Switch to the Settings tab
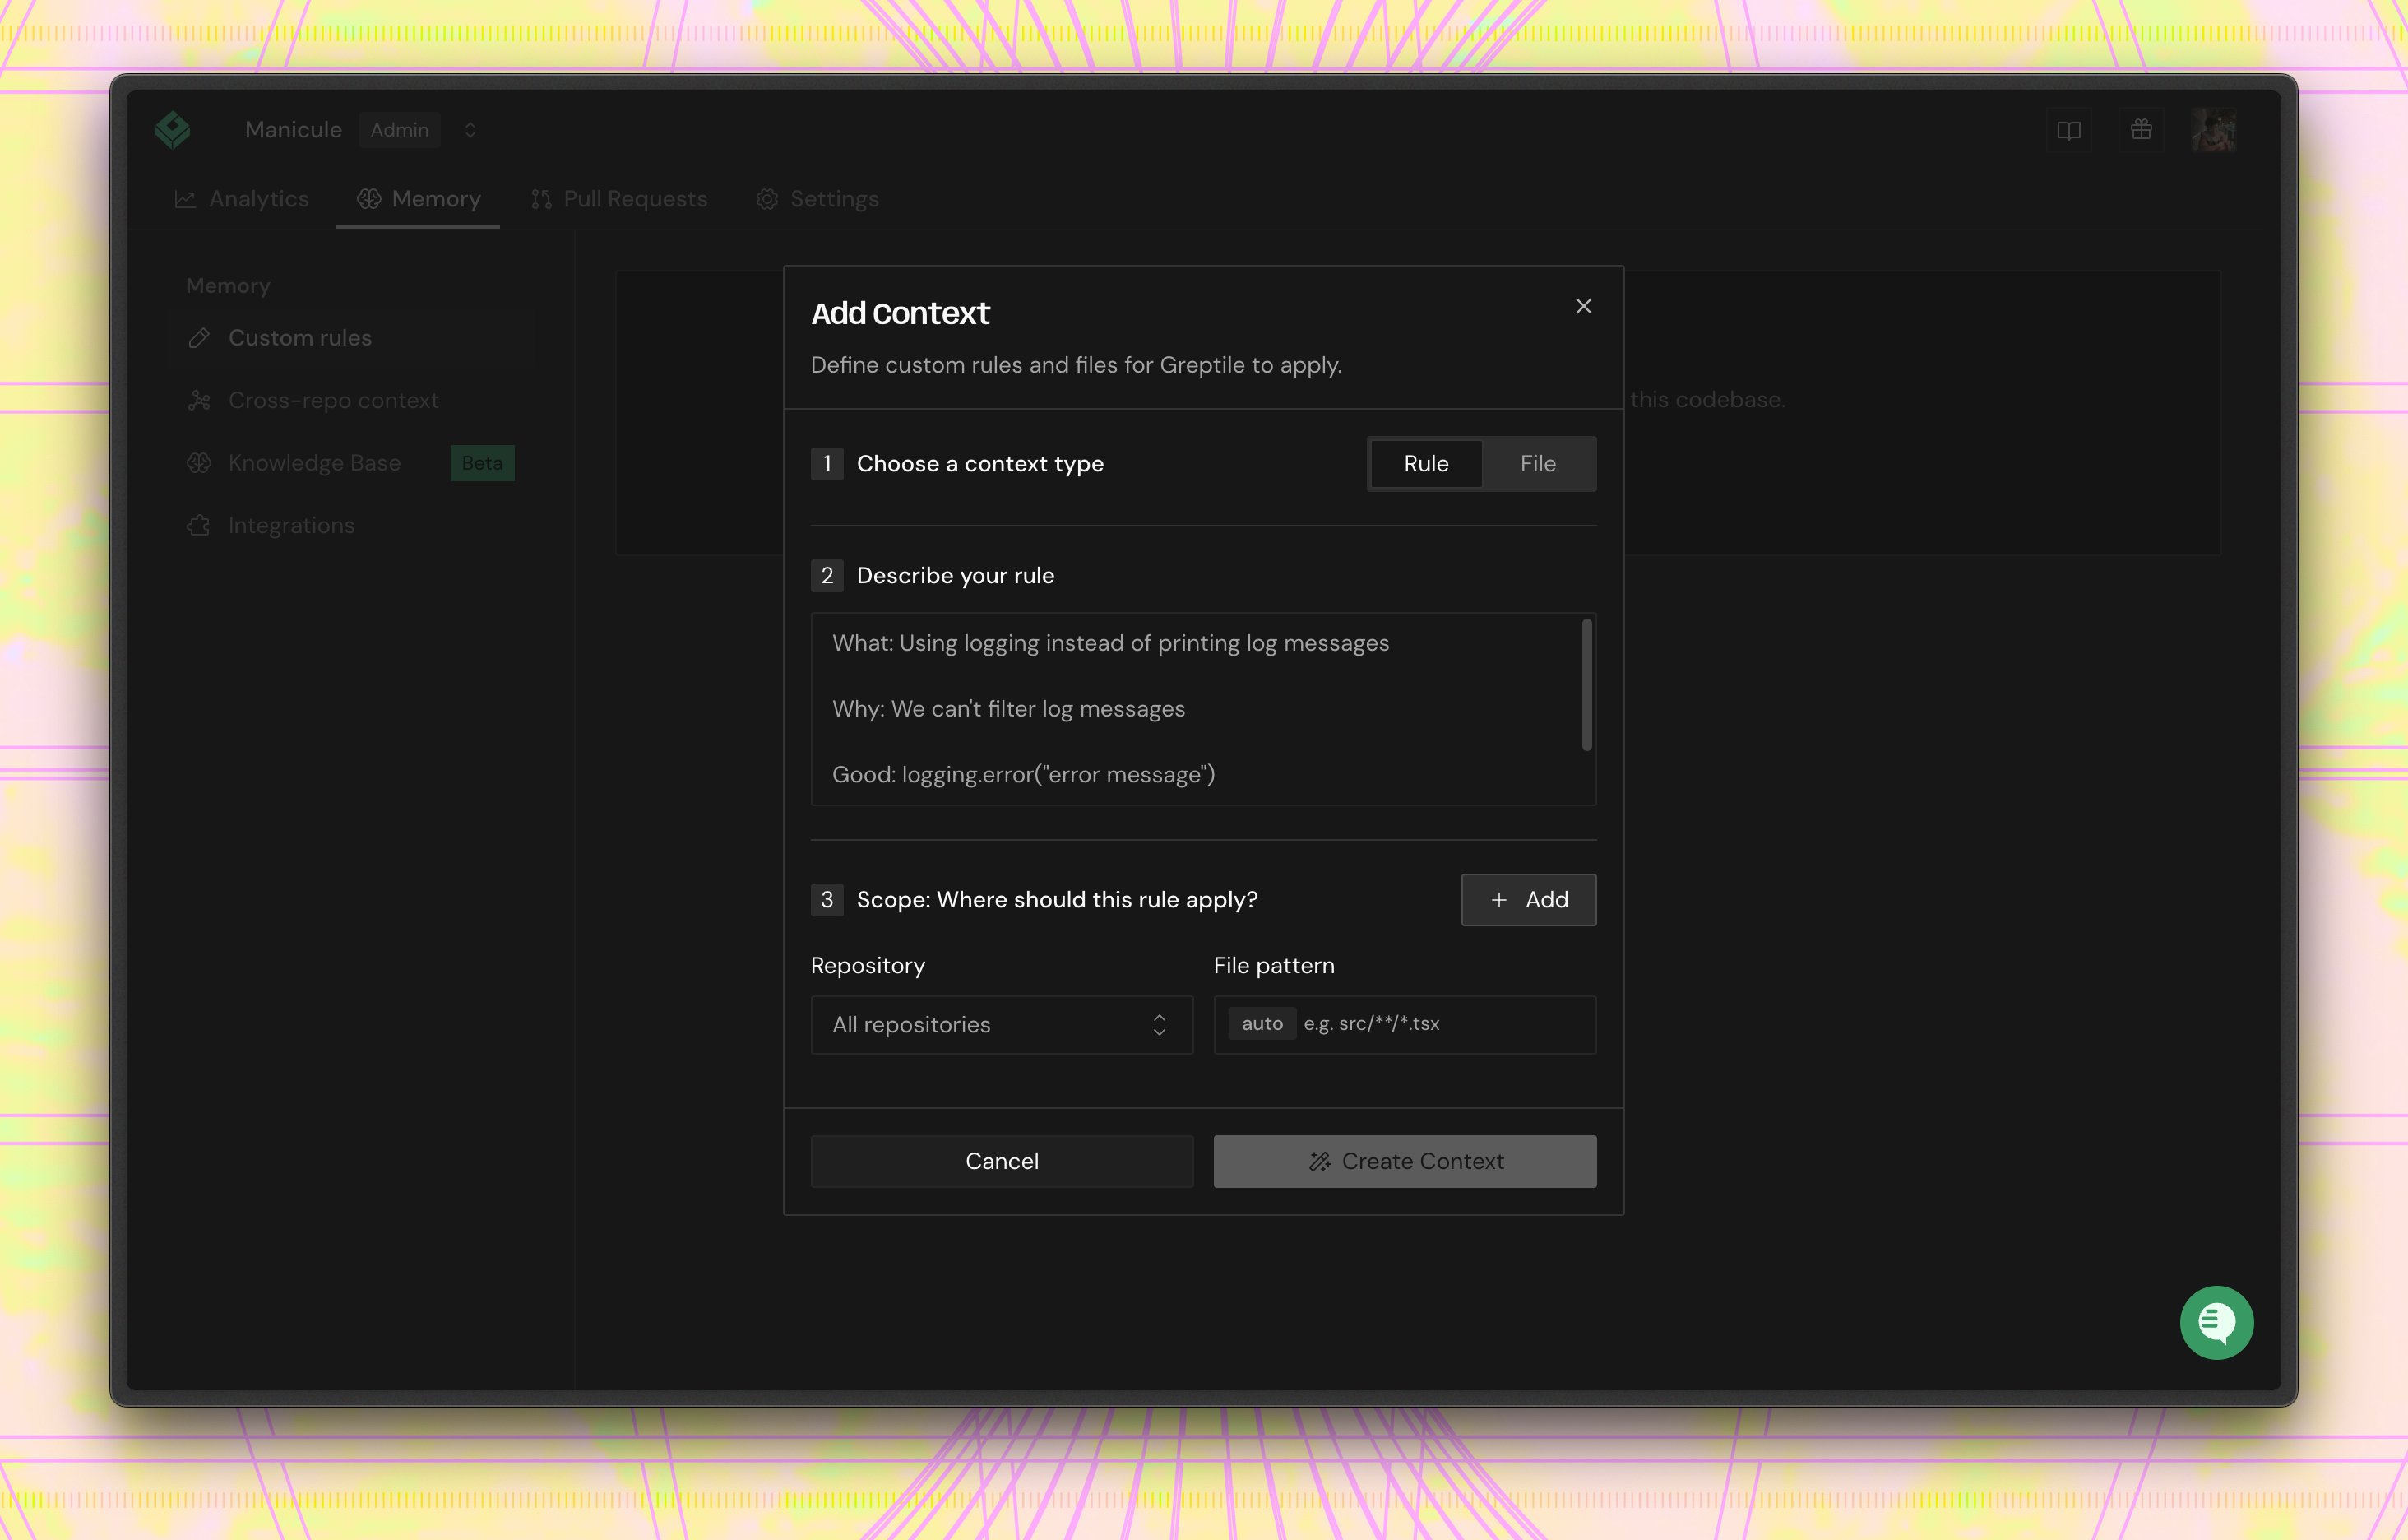Screen dimensions: 2408x1540 [817, 199]
